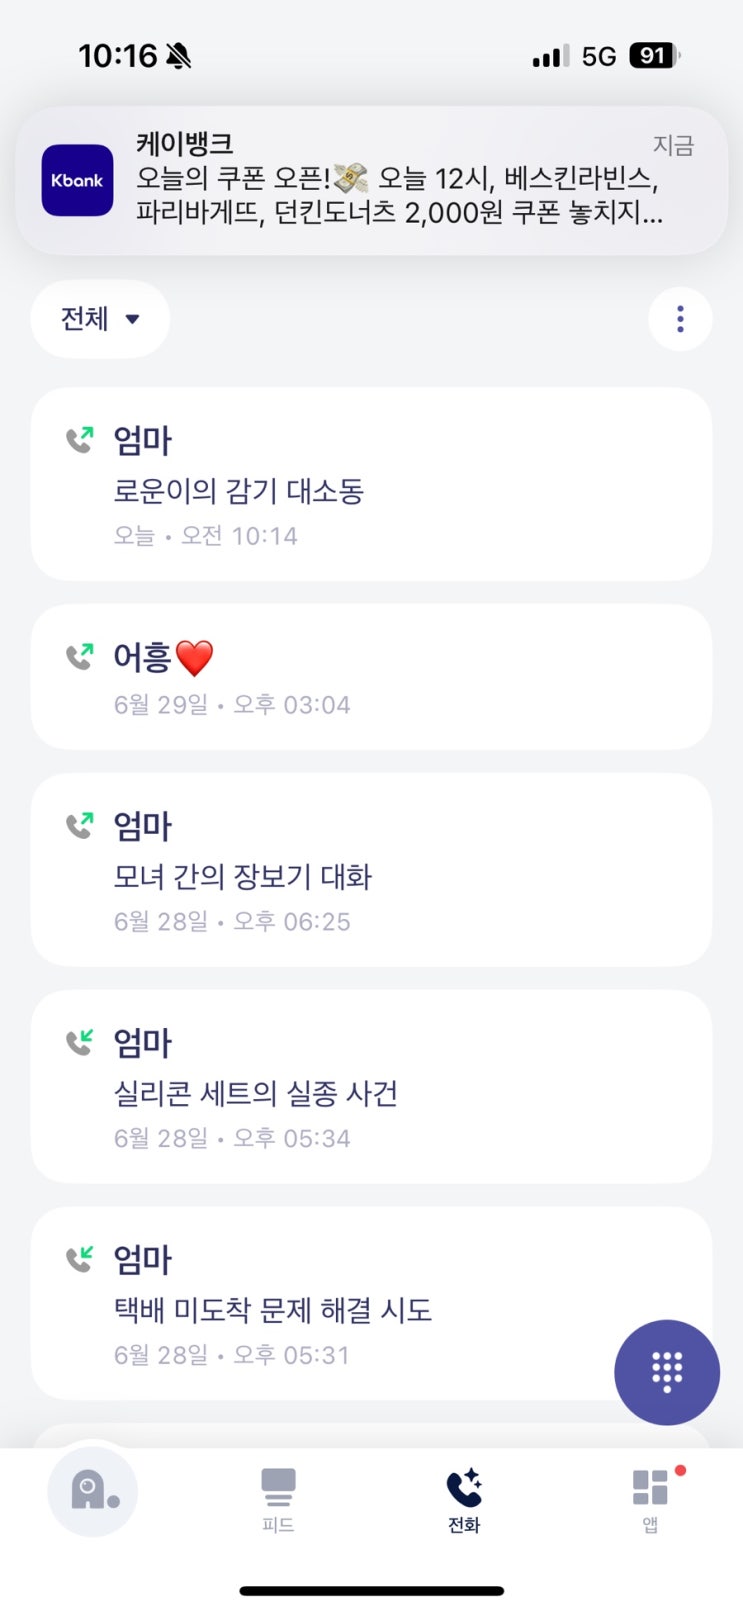The image size is (743, 1611).
Task: Tap the small arrow next to 전체
Action: click(x=132, y=320)
